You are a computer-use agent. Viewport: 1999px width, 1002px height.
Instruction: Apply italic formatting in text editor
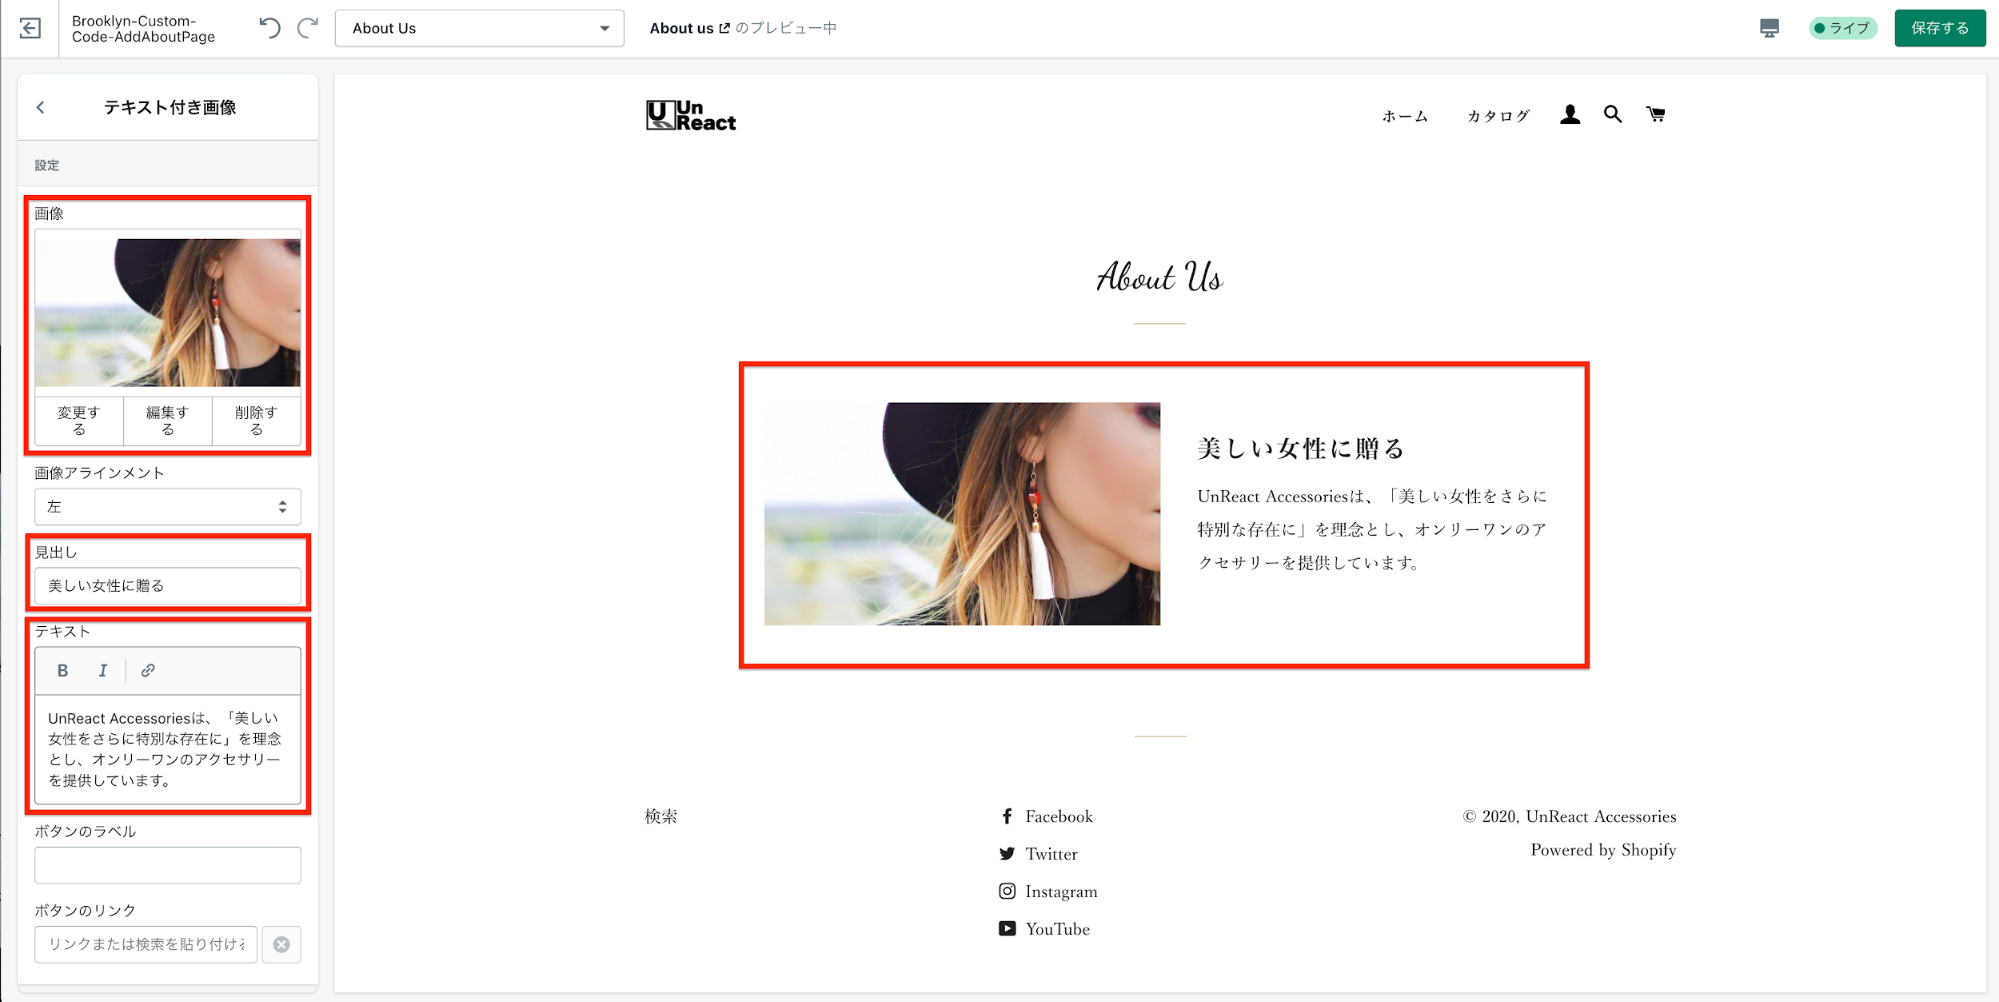(102, 671)
